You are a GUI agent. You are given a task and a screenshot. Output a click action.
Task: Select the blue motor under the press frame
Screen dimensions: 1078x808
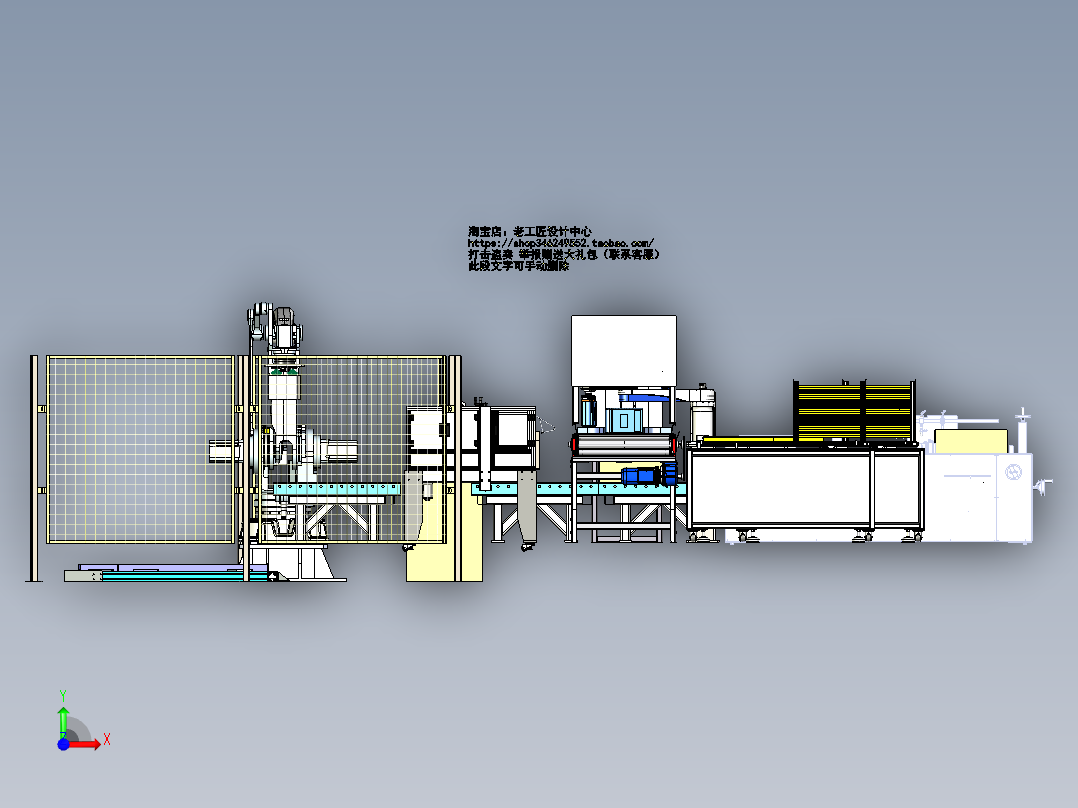tap(641, 476)
